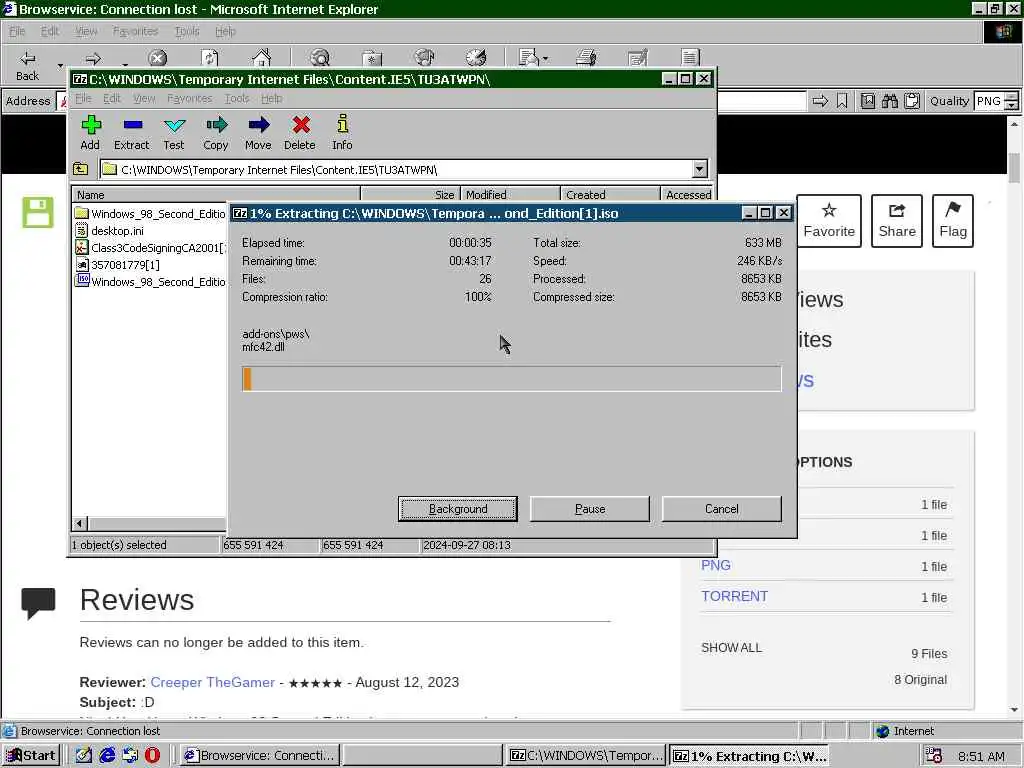Click the Info icon in 7-Zip toolbar
Screen dimensions: 1024x768
pyautogui.click(x=342, y=123)
